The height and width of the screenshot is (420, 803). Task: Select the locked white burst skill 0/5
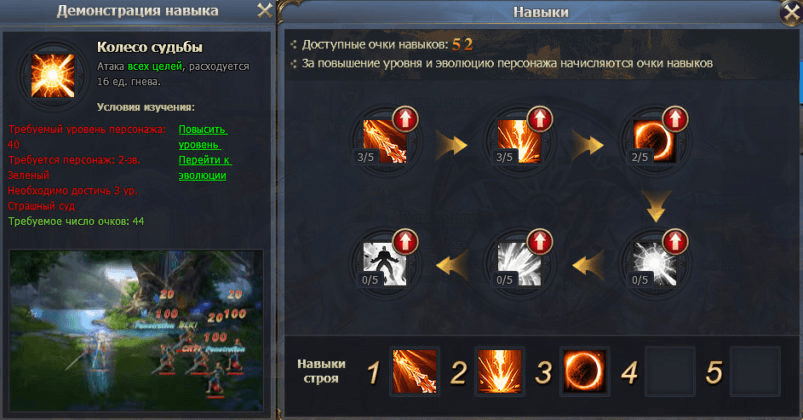[x=655, y=264]
